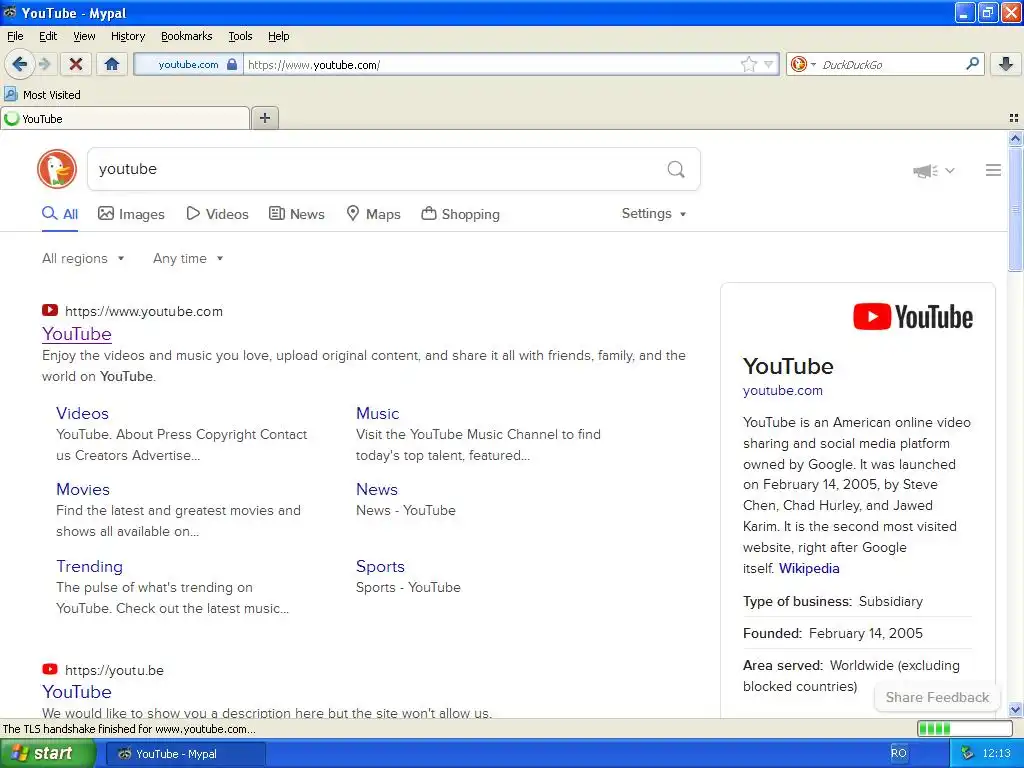Image resolution: width=1024 pixels, height=768 pixels.
Task: Click the browser address bar URL
Action: (490, 64)
